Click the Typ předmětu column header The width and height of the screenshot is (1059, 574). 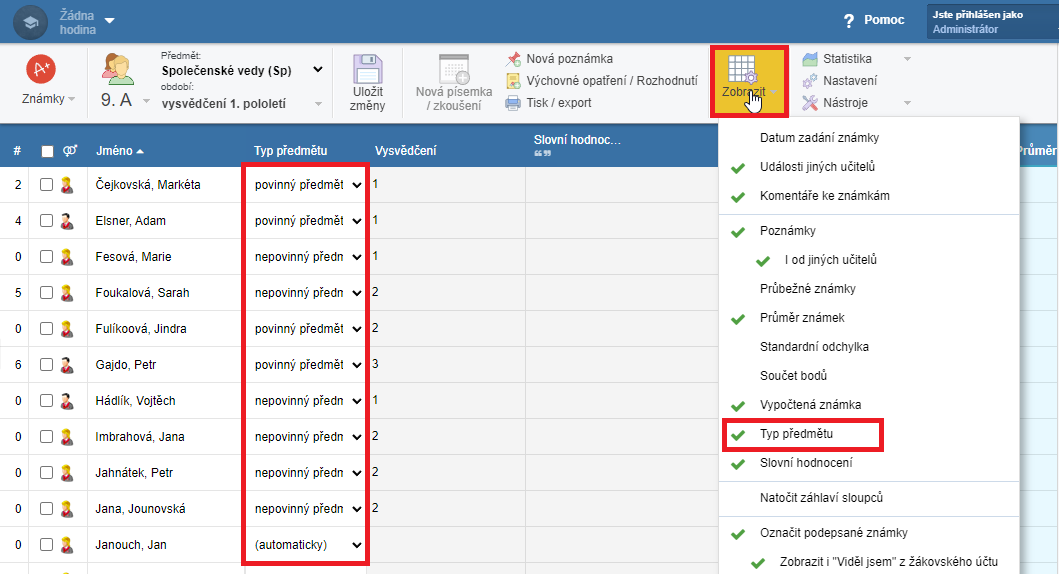[290, 151]
